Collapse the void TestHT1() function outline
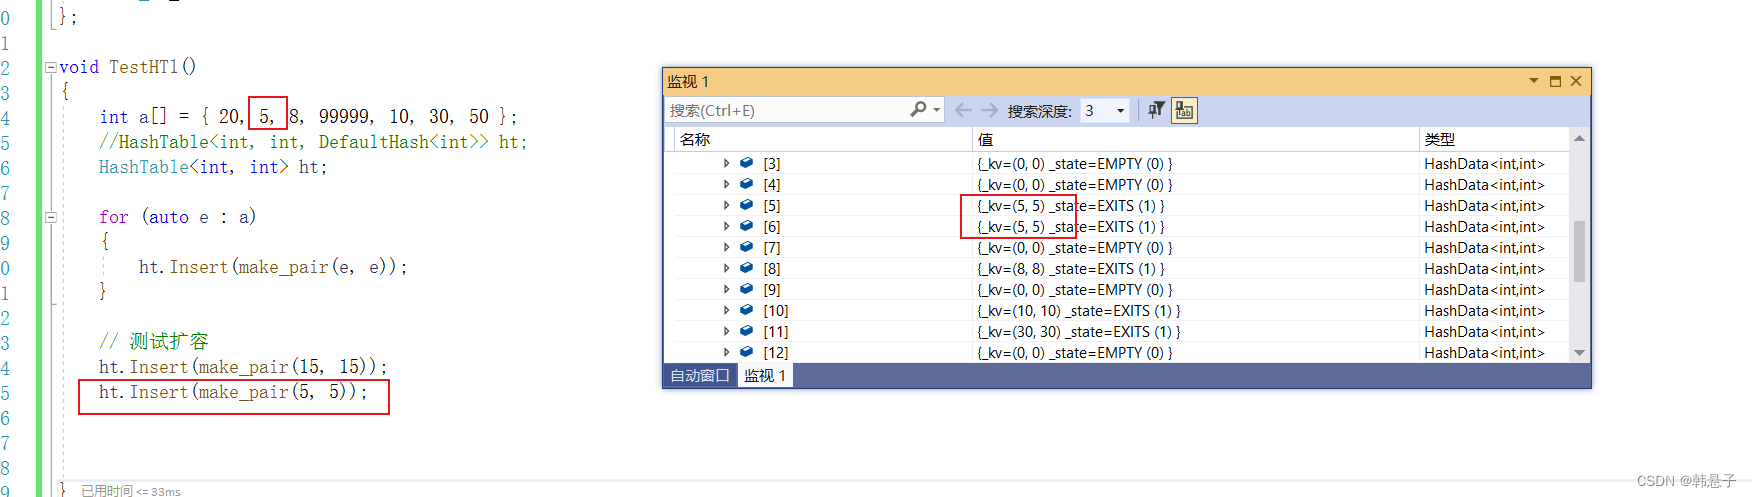The width and height of the screenshot is (1752, 497). [50, 67]
